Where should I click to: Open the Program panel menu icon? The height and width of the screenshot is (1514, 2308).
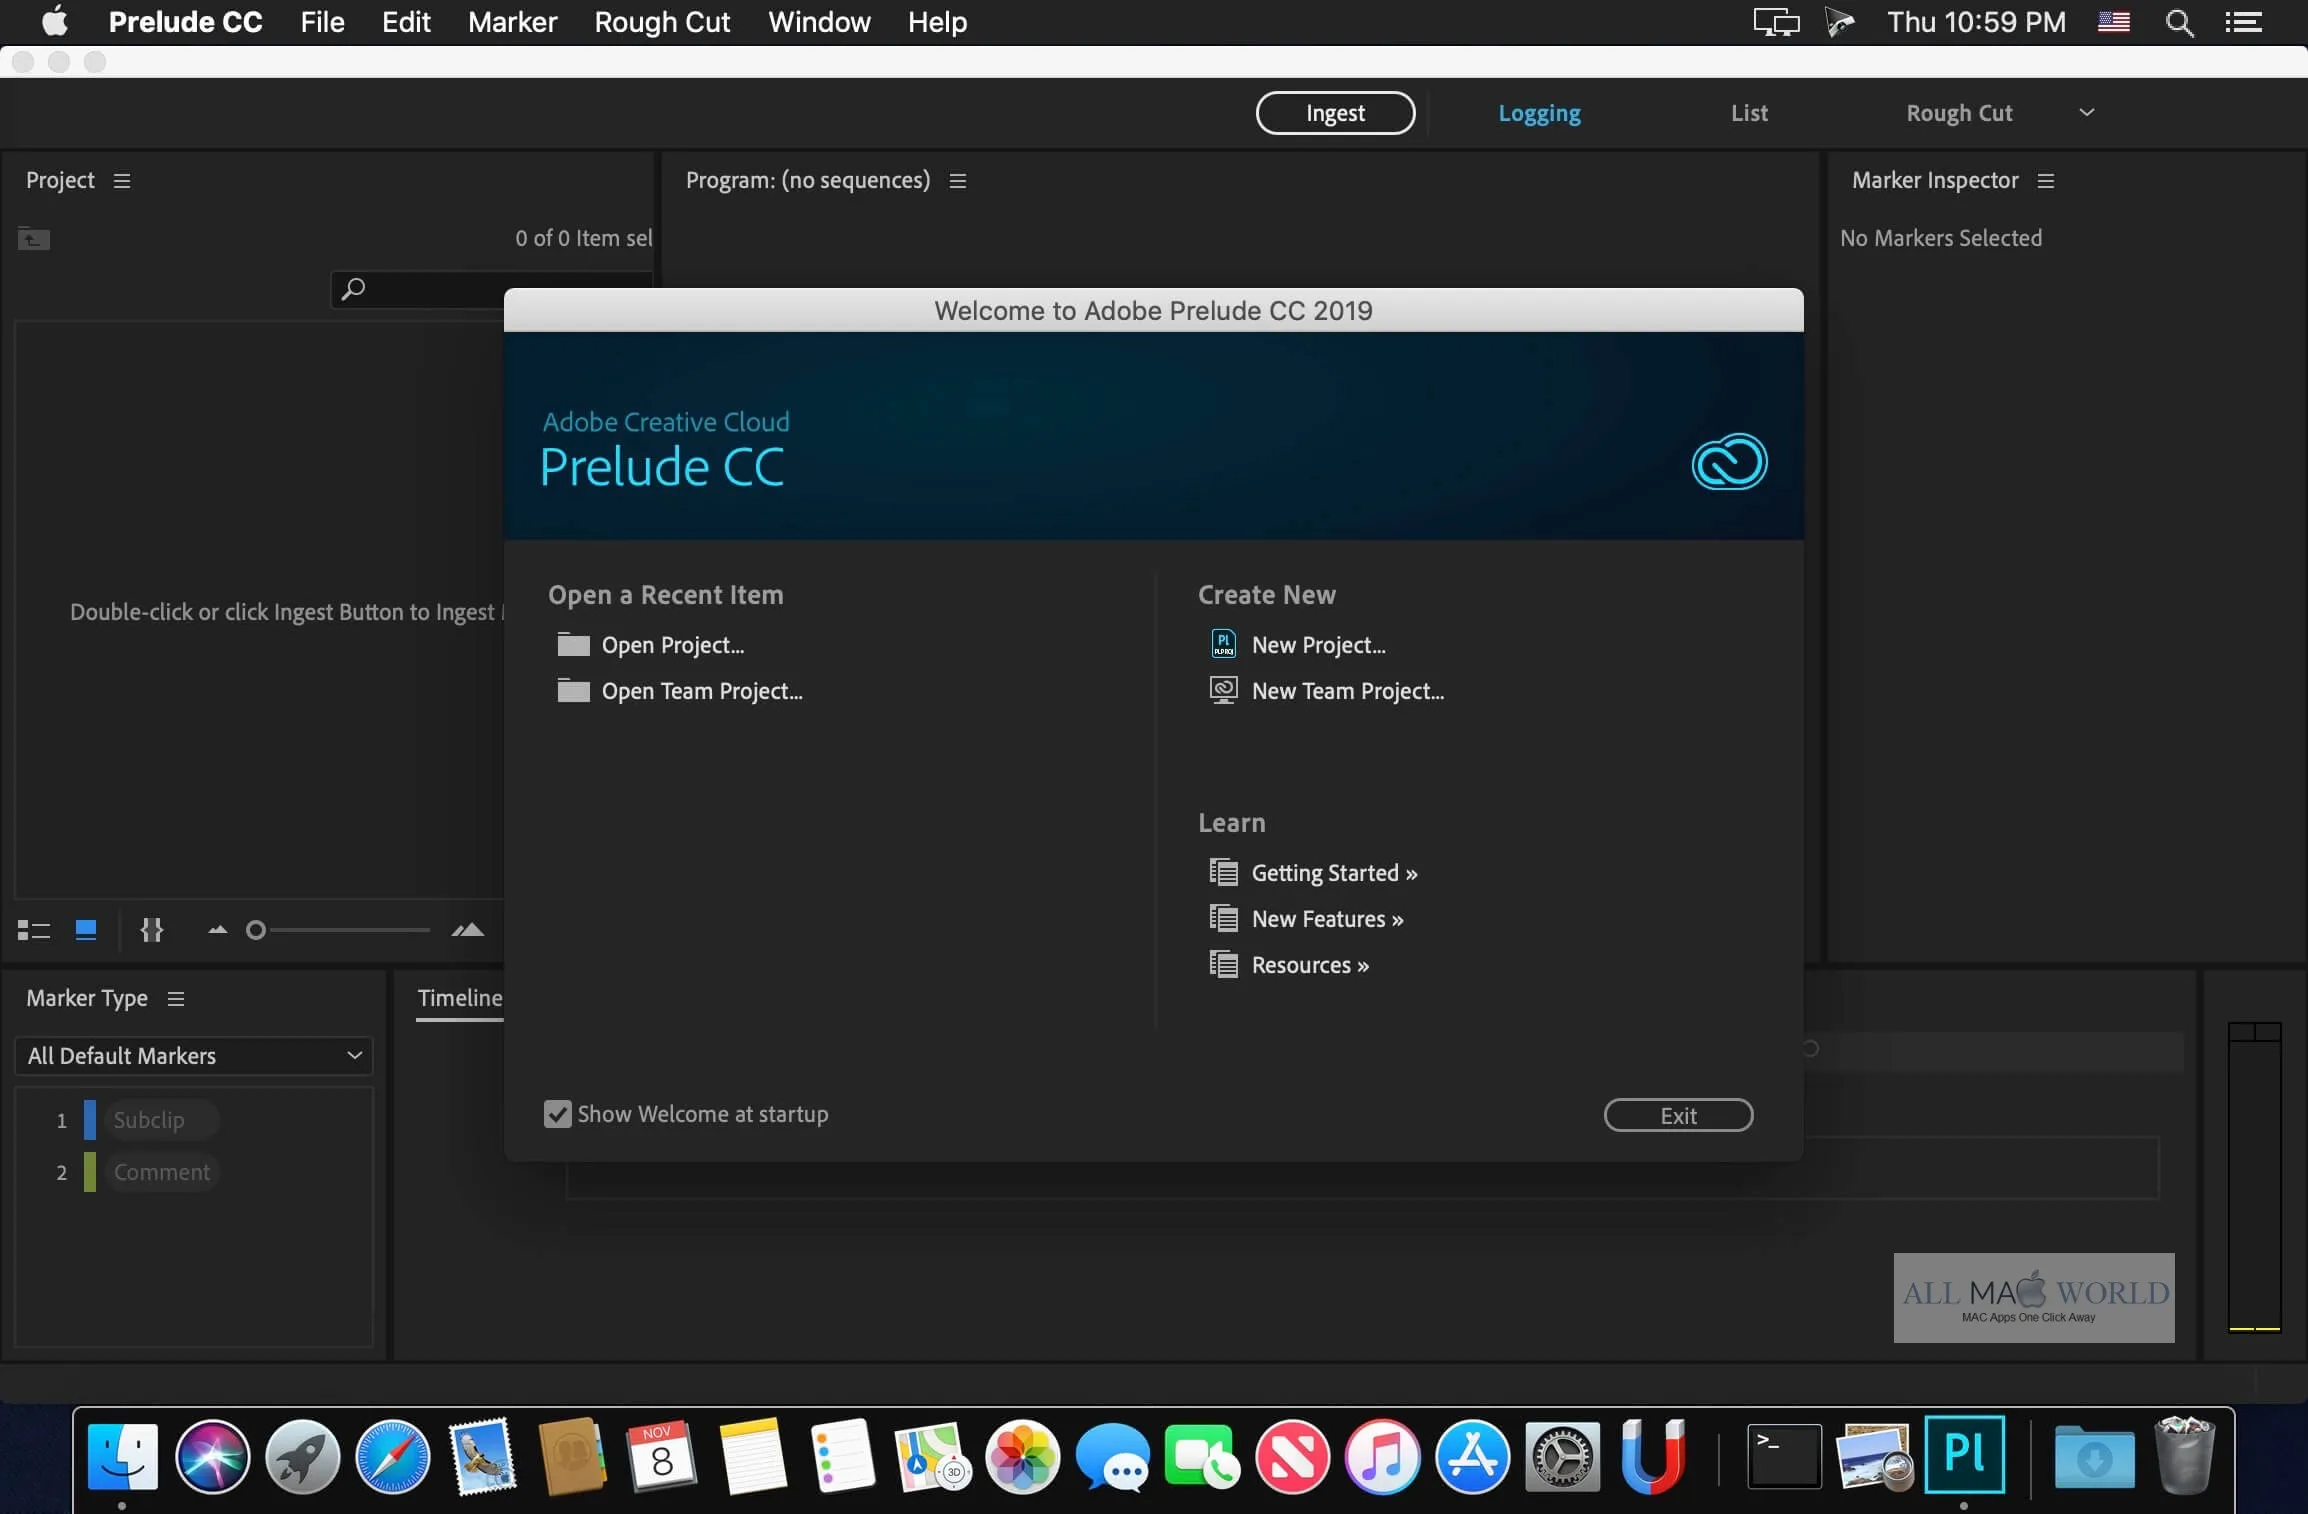tap(958, 181)
